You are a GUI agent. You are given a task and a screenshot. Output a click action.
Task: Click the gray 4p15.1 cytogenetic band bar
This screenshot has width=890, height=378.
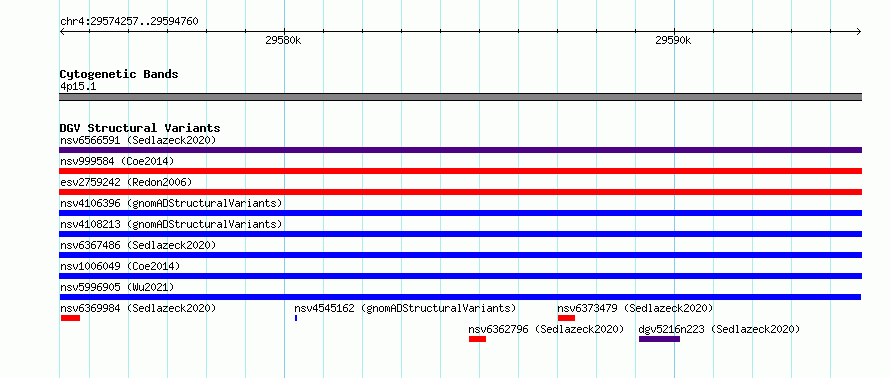(460, 97)
